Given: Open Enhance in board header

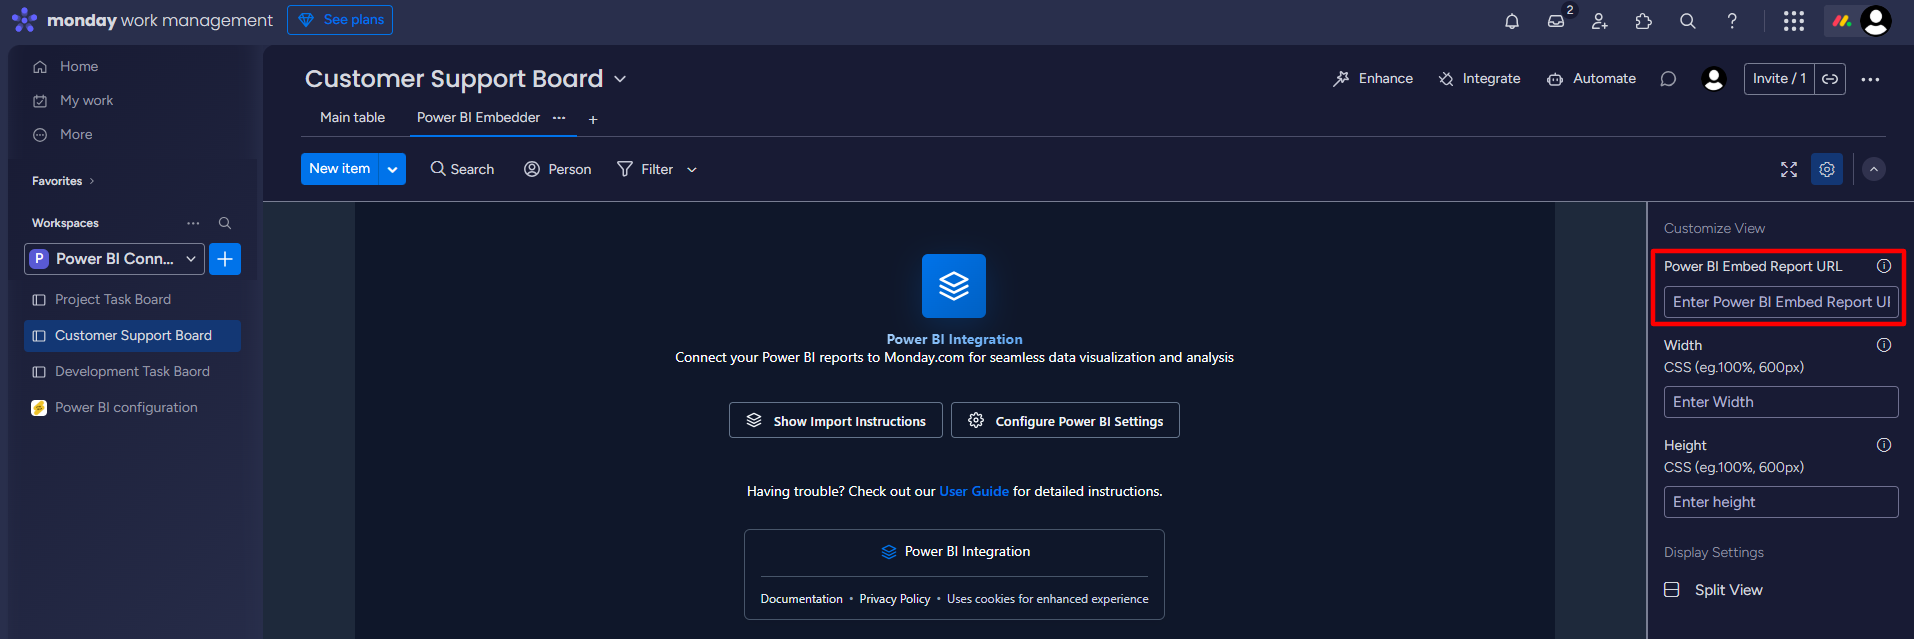Looking at the screenshot, I should point(1373,79).
